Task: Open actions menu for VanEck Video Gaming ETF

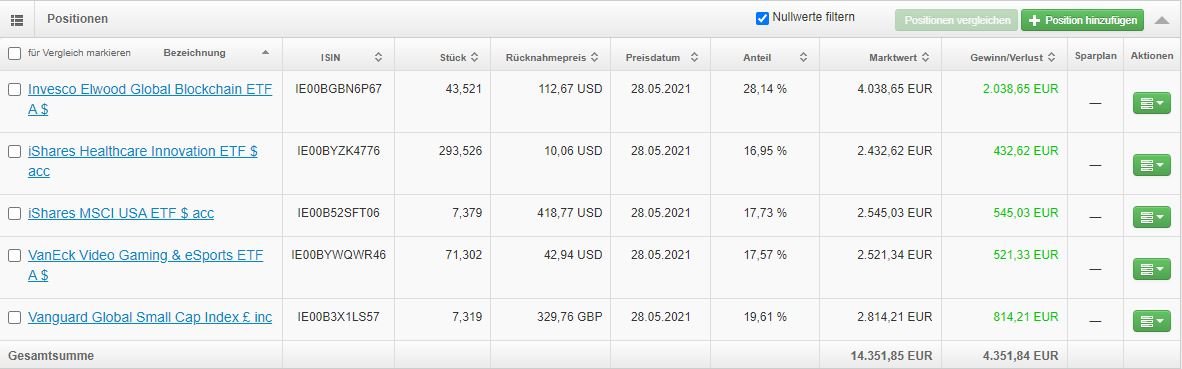Action: pos(1151,269)
